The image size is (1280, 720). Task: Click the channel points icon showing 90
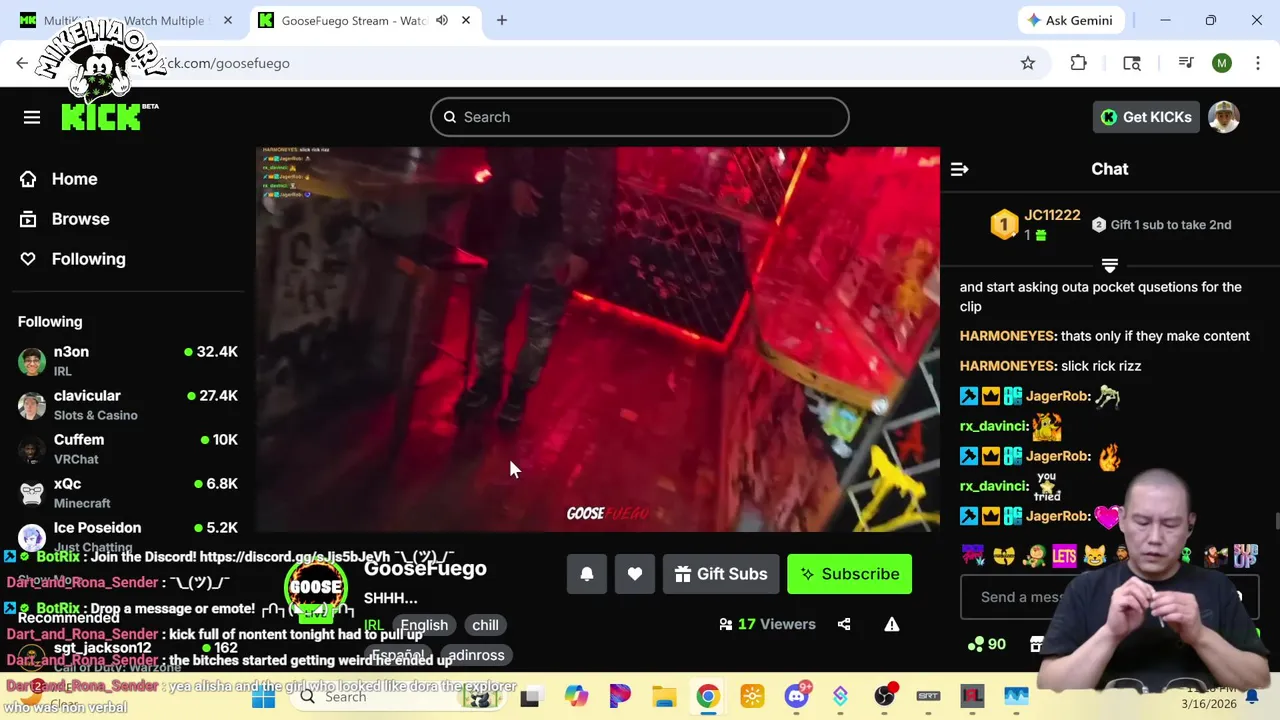click(976, 644)
